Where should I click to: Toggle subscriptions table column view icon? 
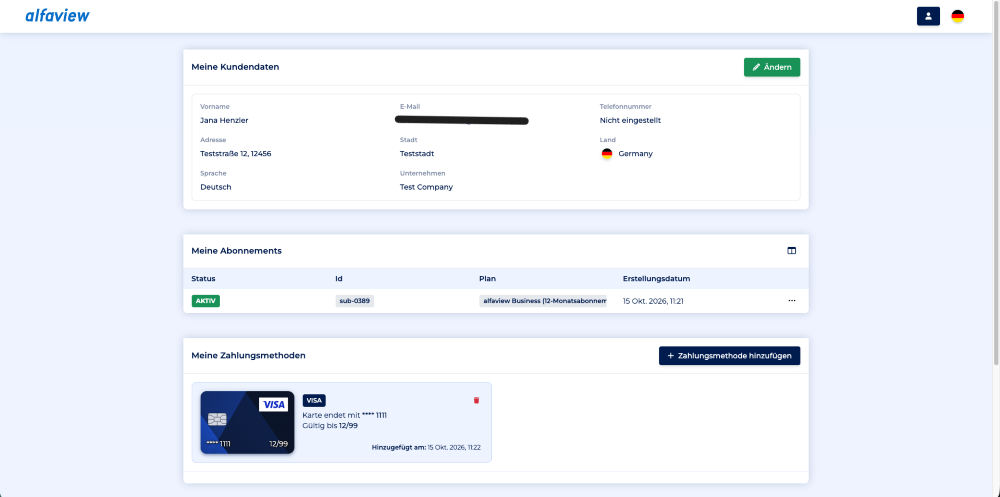tap(791, 251)
